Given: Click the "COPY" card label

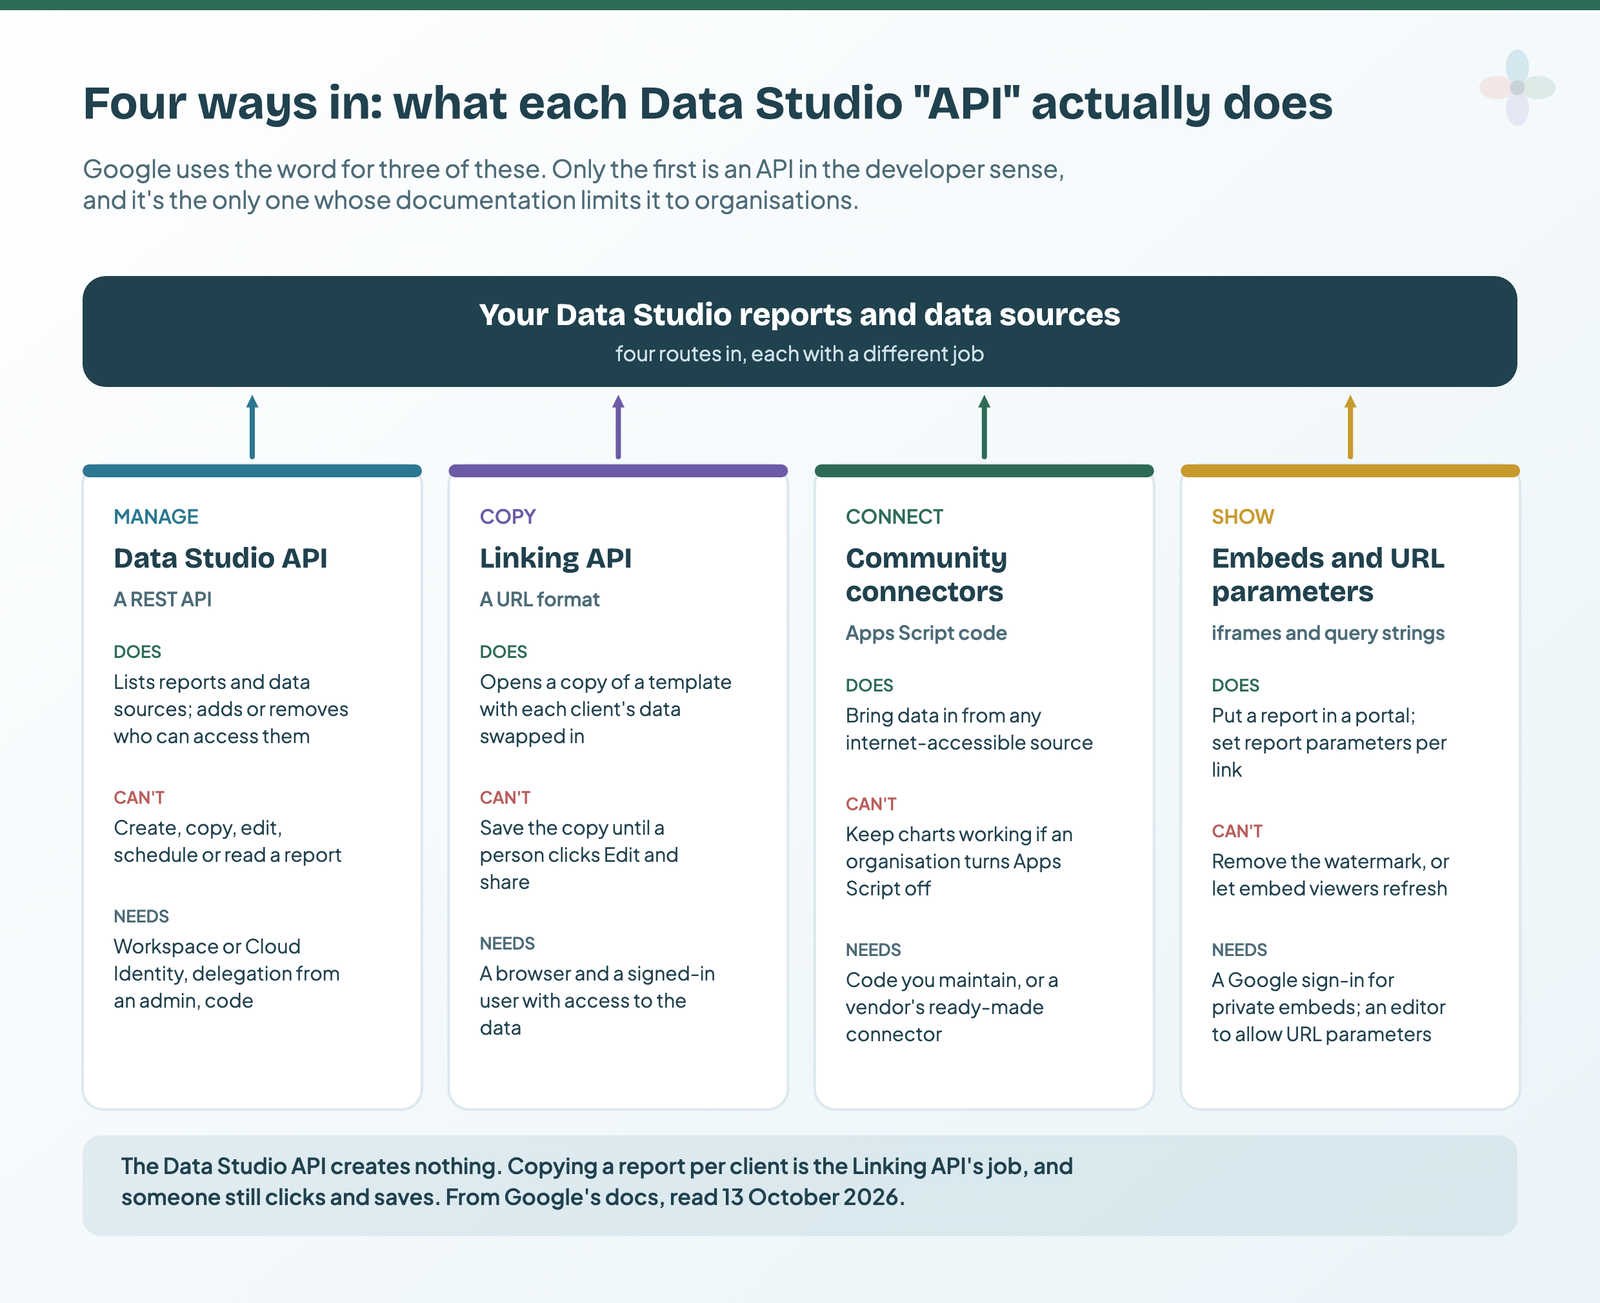Looking at the screenshot, I should point(507,517).
